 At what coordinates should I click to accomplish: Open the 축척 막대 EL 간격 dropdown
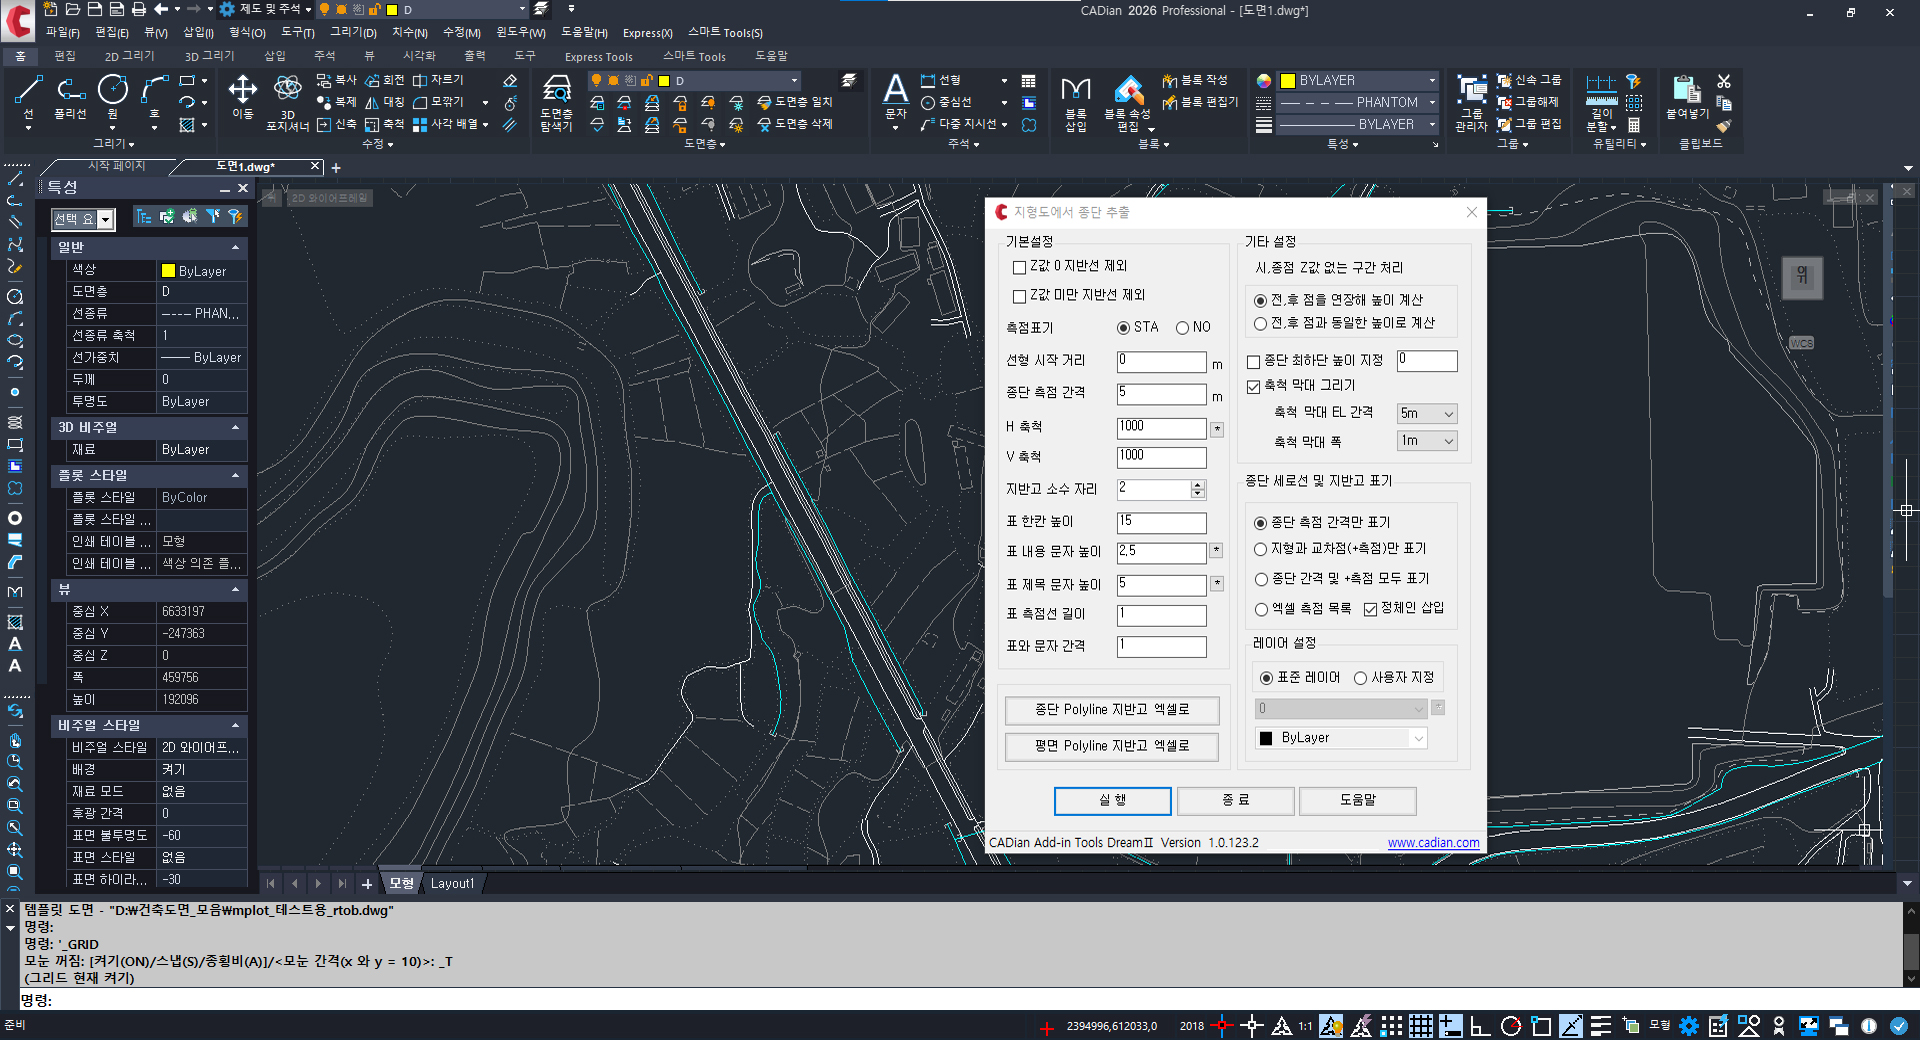point(1426,413)
